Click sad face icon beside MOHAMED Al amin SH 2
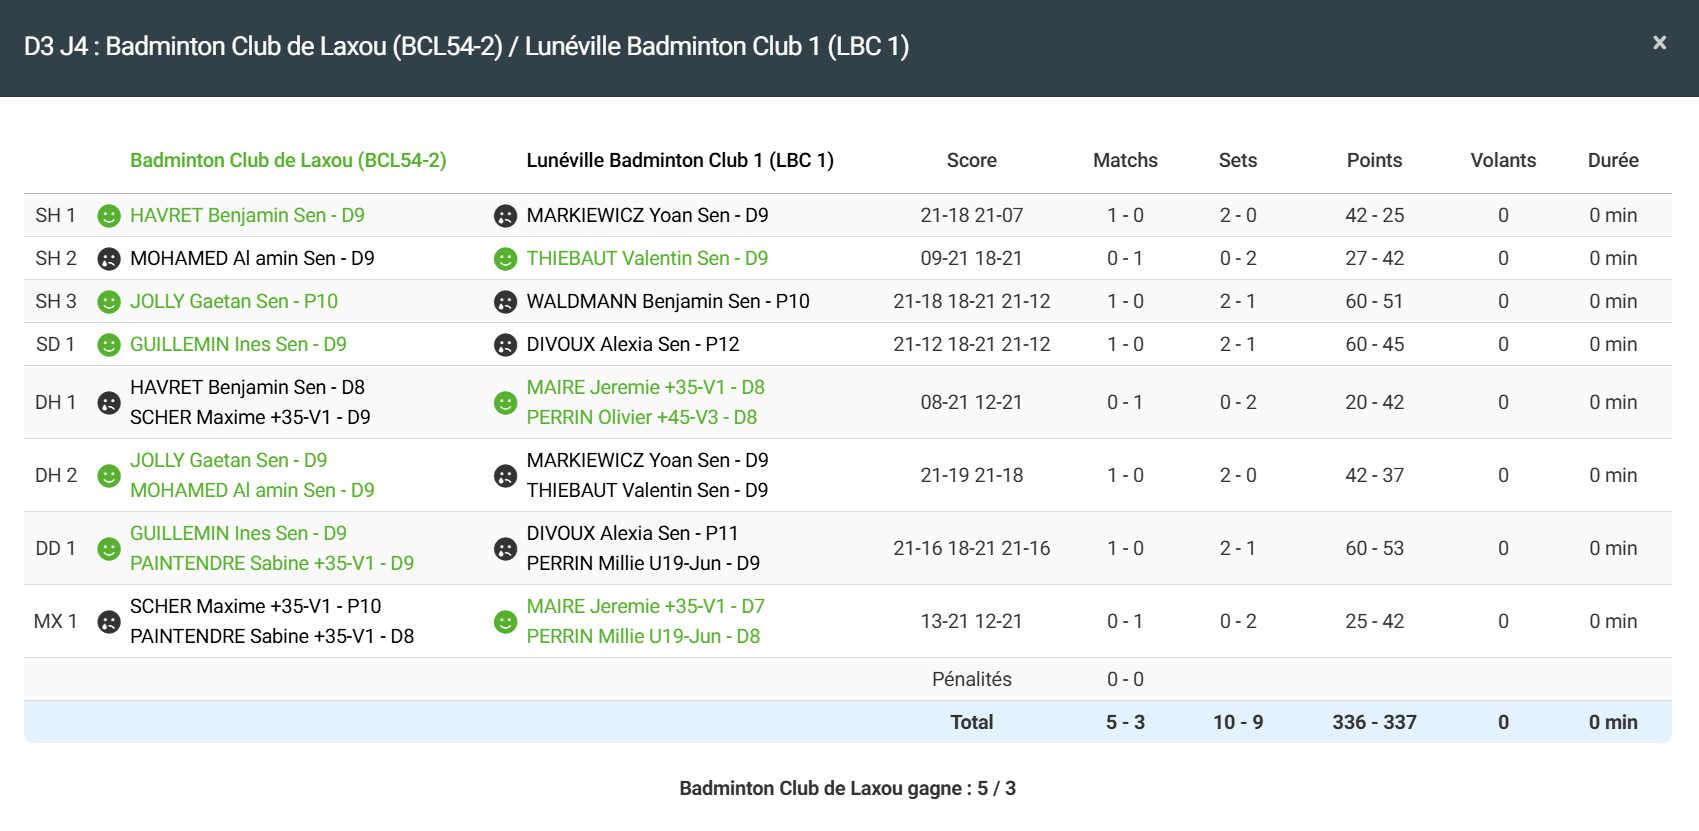Image resolution: width=1699 pixels, height=831 pixels. [x=109, y=259]
